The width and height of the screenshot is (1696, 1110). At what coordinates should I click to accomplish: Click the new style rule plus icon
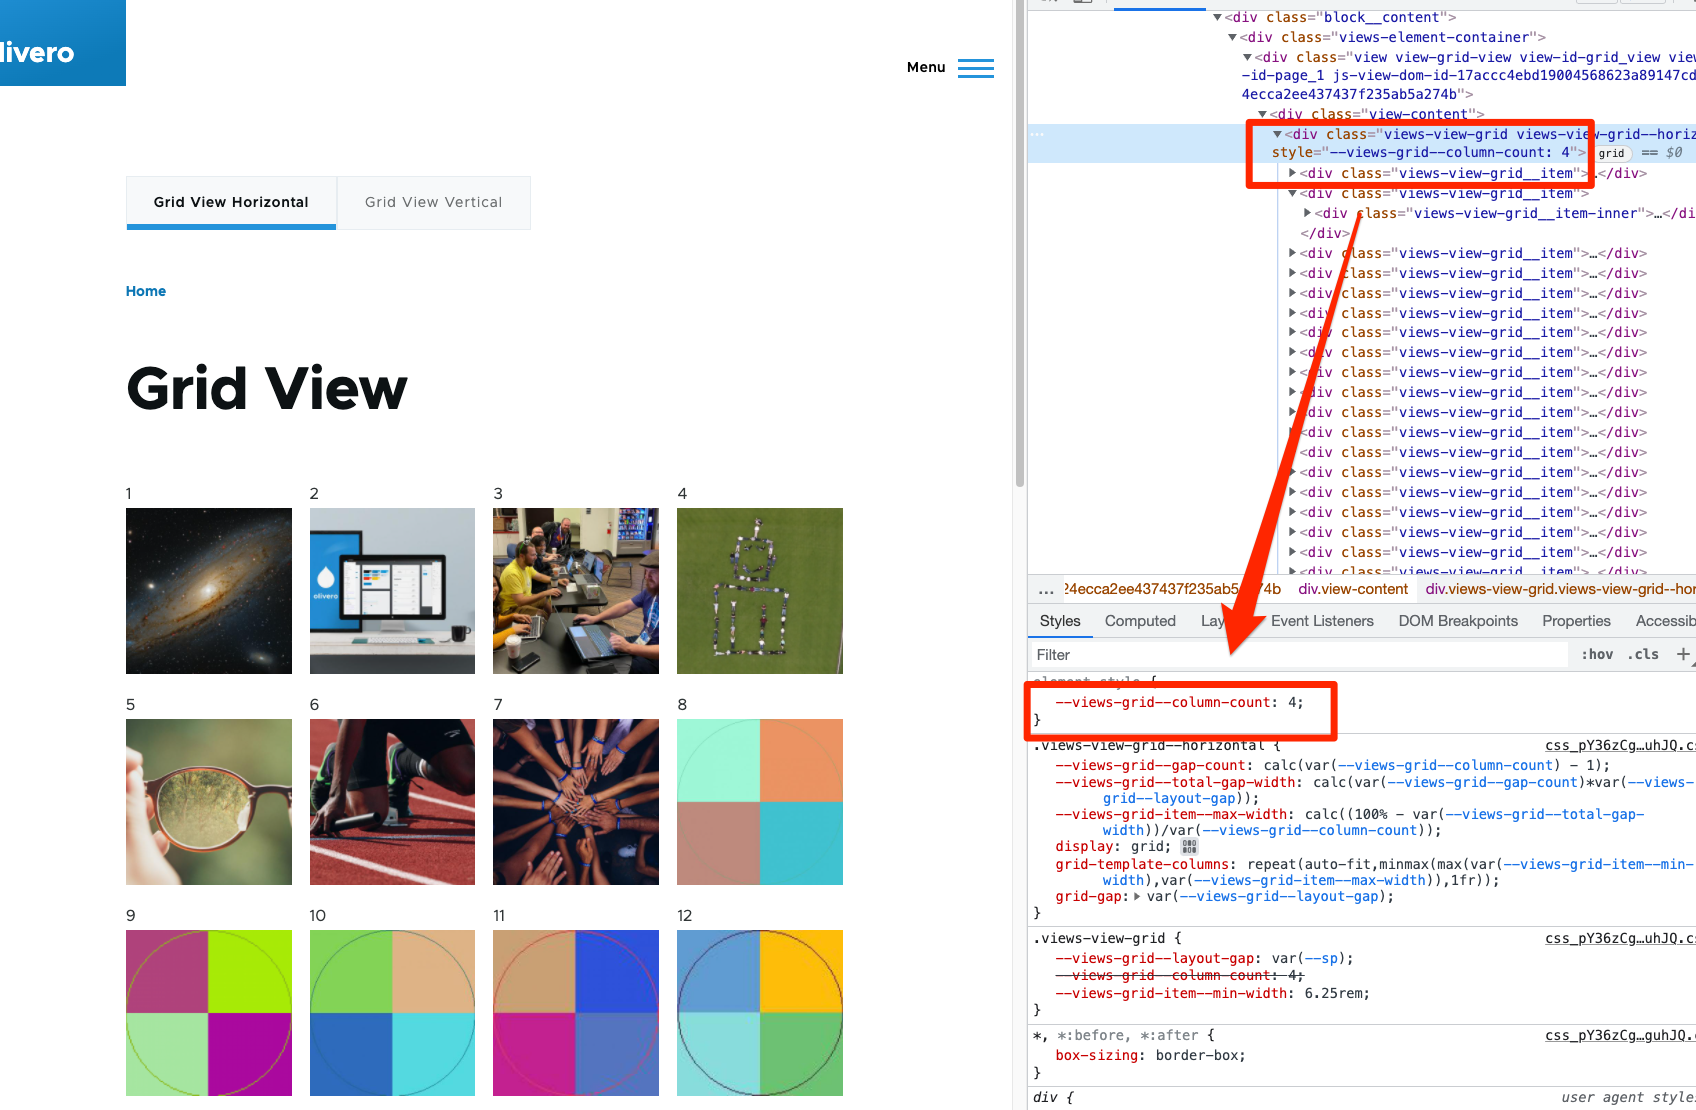(1684, 654)
